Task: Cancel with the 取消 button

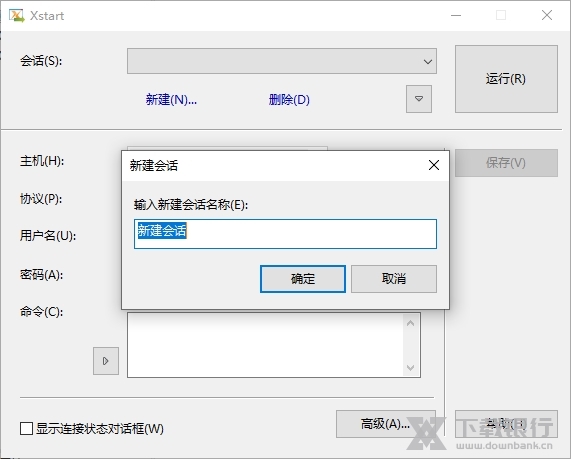Action: coord(394,279)
